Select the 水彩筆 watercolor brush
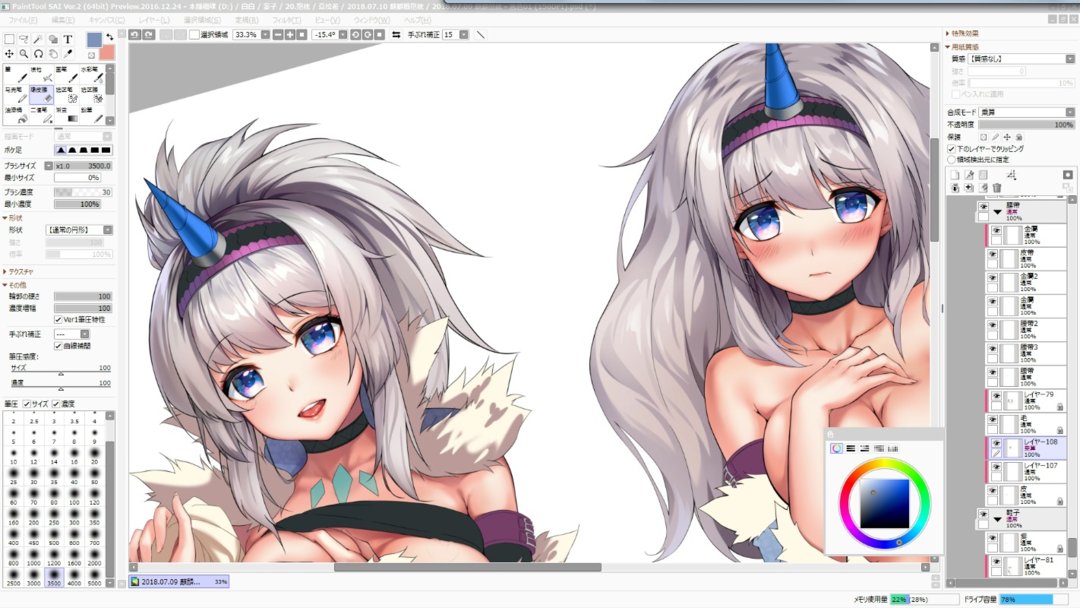 point(92,74)
